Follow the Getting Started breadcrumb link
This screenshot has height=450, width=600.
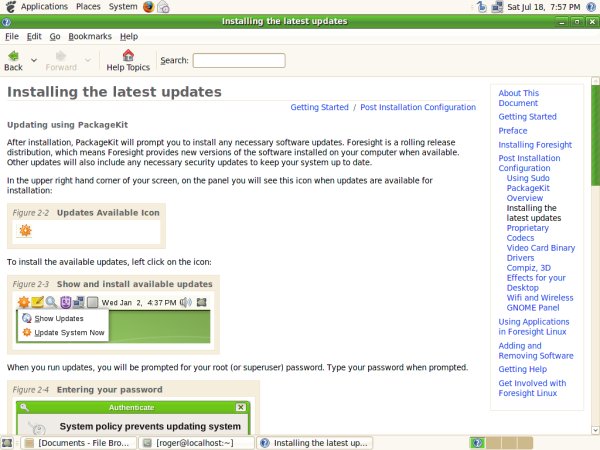click(x=319, y=107)
